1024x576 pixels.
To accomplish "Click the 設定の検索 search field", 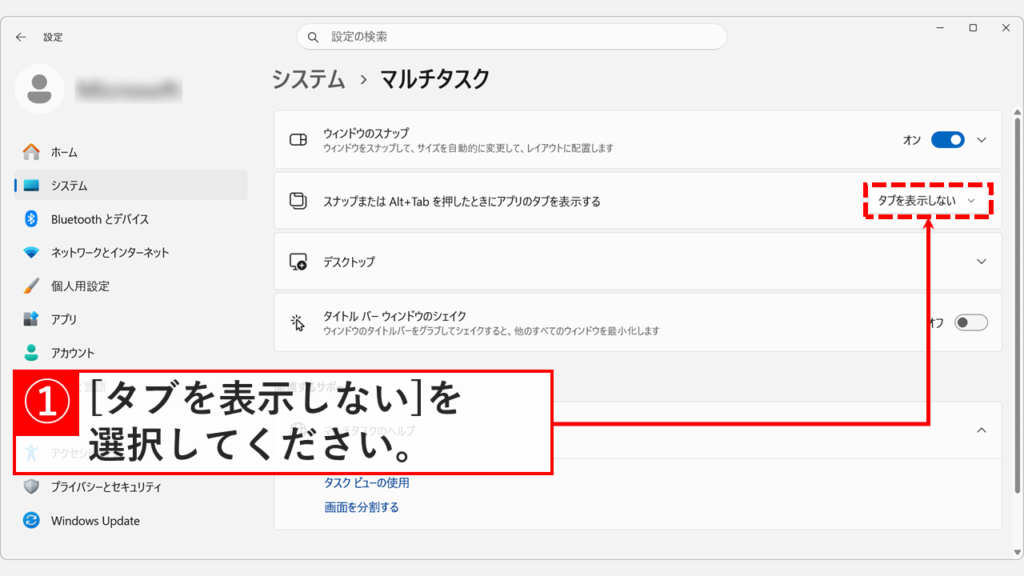I will [512, 37].
